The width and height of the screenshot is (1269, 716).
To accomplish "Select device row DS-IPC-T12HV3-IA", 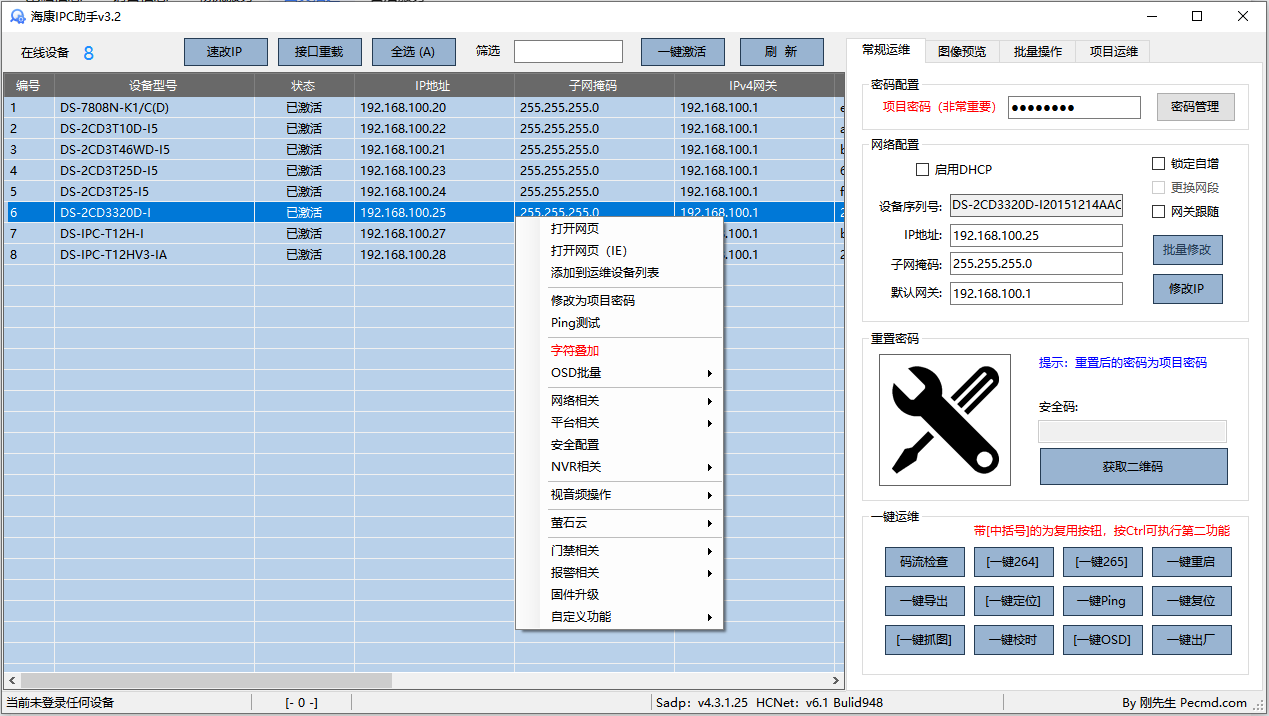I will pos(424,254).
